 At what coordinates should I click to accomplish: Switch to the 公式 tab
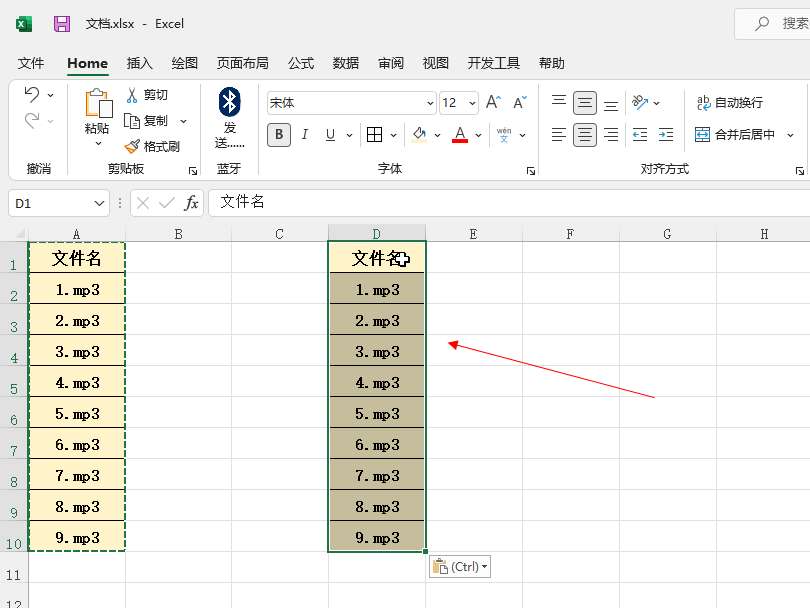pos(301,64)
